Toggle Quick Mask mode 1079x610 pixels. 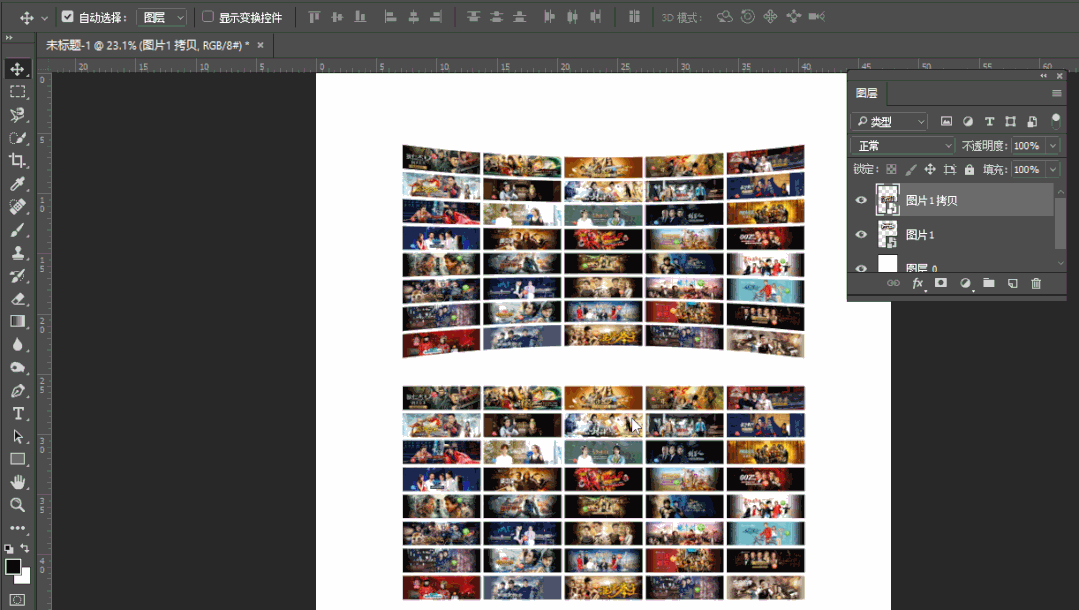coord(18,600)
